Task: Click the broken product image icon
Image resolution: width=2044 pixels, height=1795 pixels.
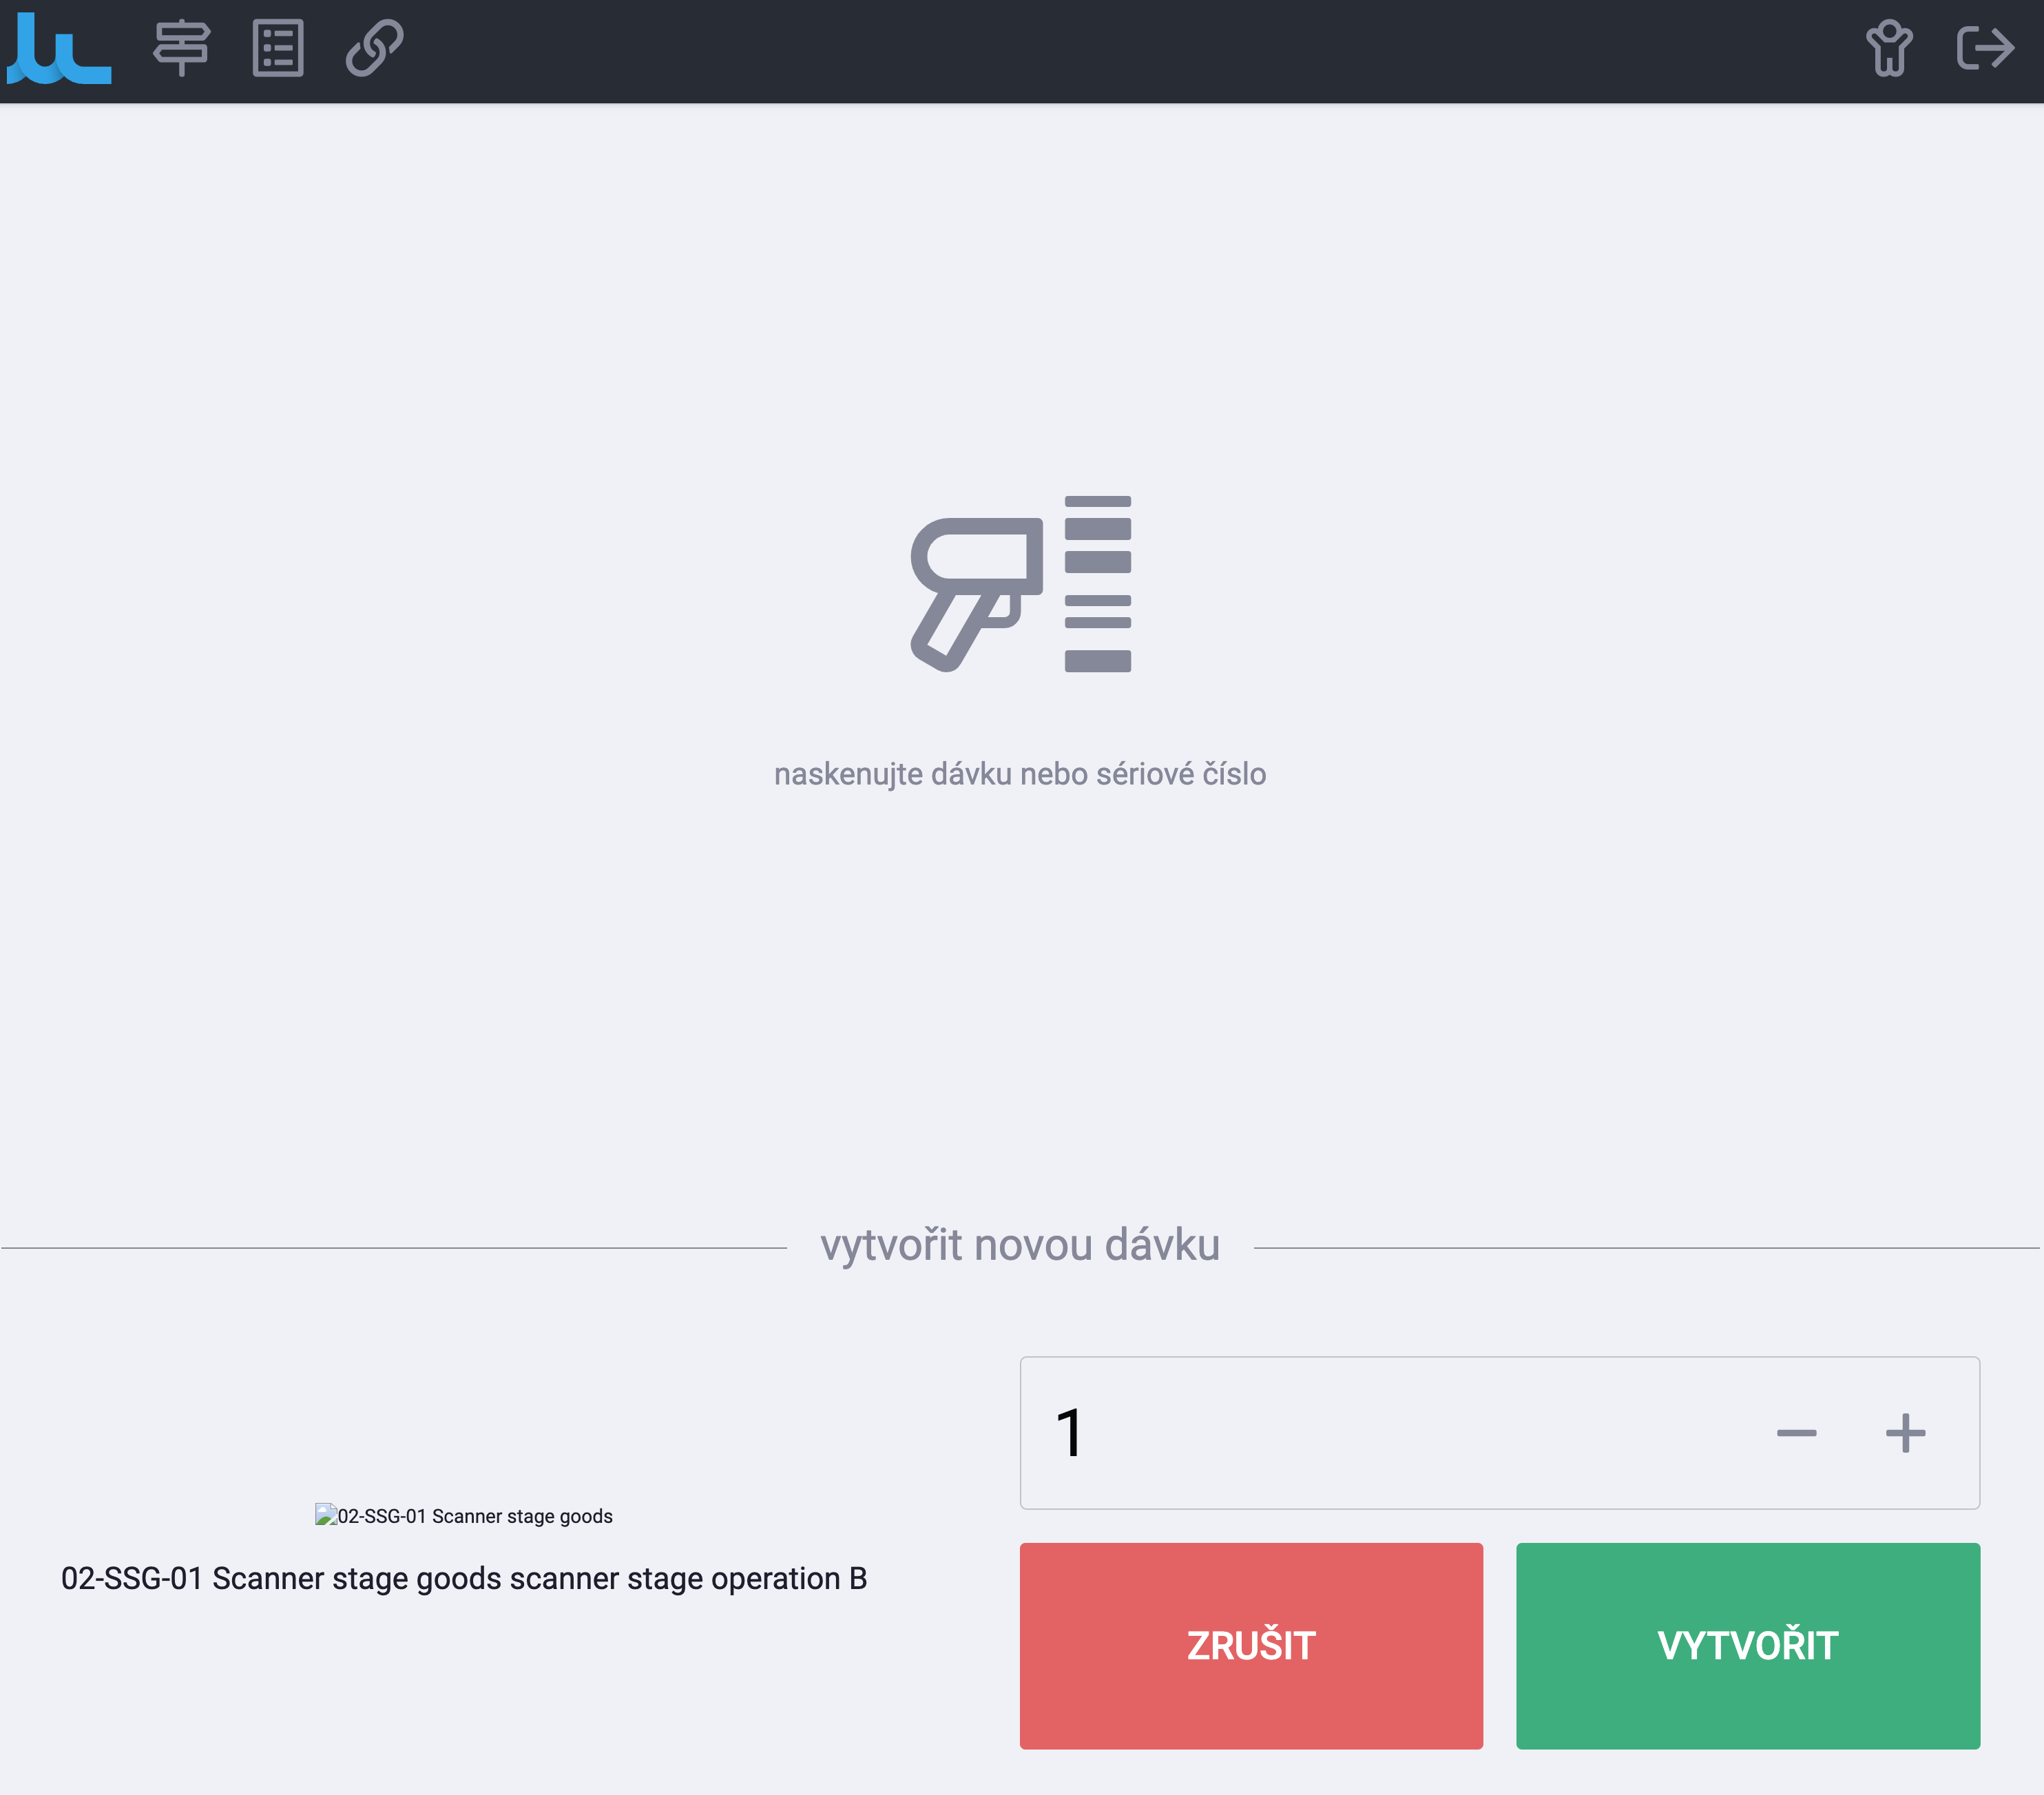Action: (x=325, y=1514)
